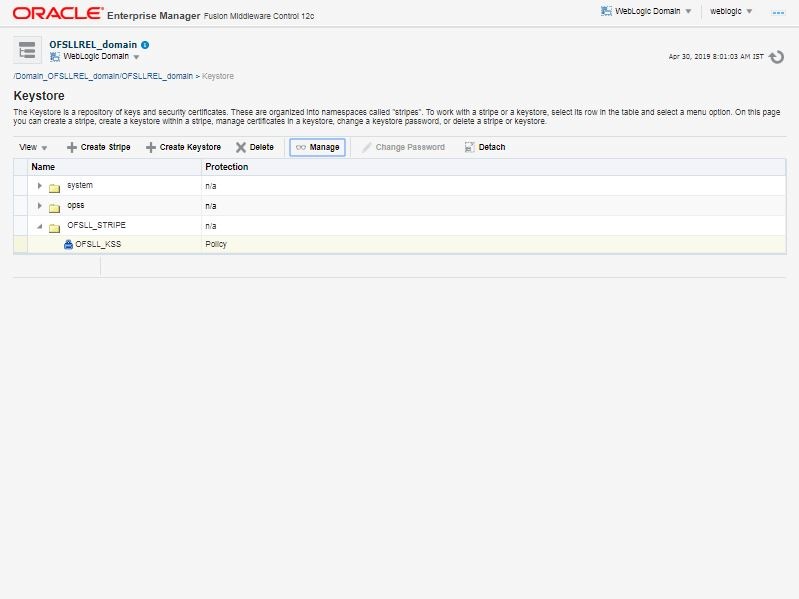Open WebLogic Domain dropdown below domain name
The height and width of the screenshot is (599, 799).
click(x=95, y=57)
